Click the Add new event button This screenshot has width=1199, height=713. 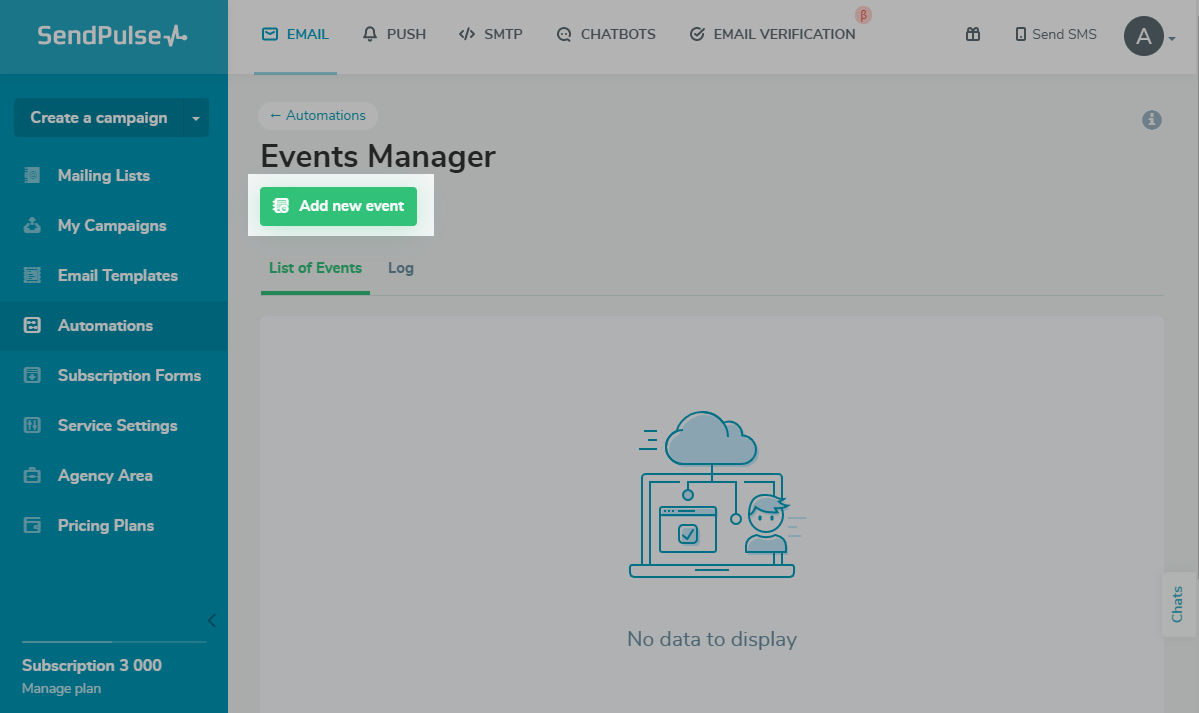tap(337, 206)
